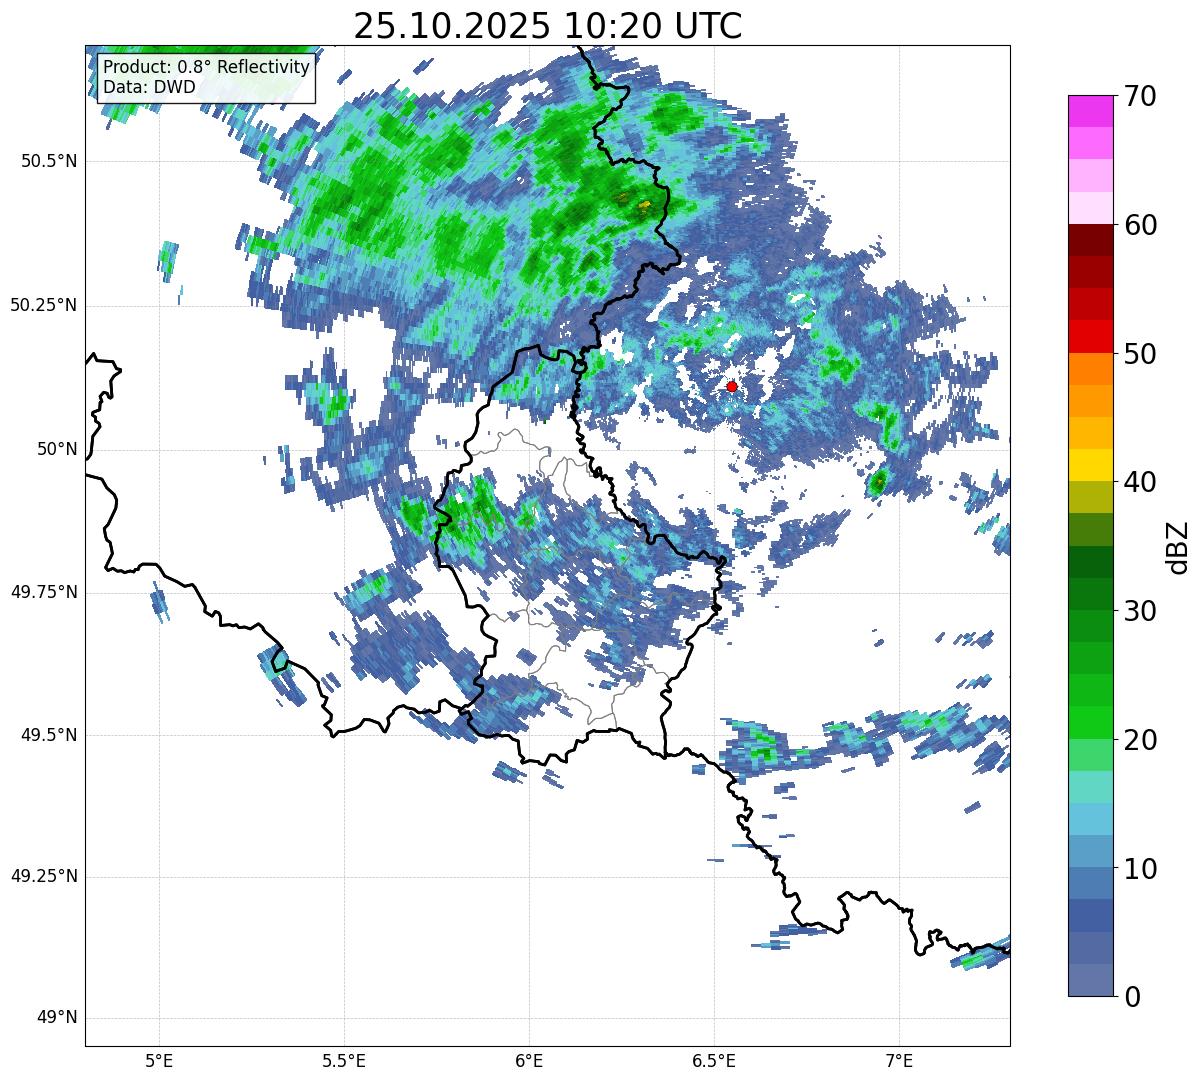The height and width of the screenshot is (1081, 1202).
Task: Click the dBZ colorbar axis label
Action: 1178,547
